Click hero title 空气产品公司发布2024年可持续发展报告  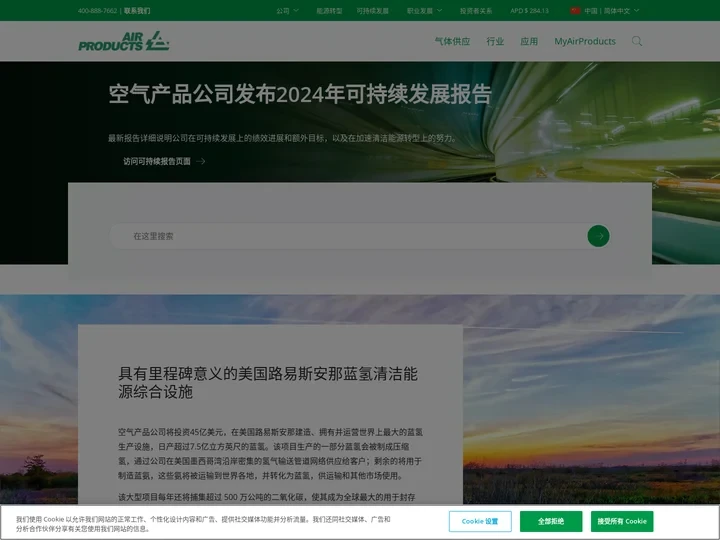(300, 94)
